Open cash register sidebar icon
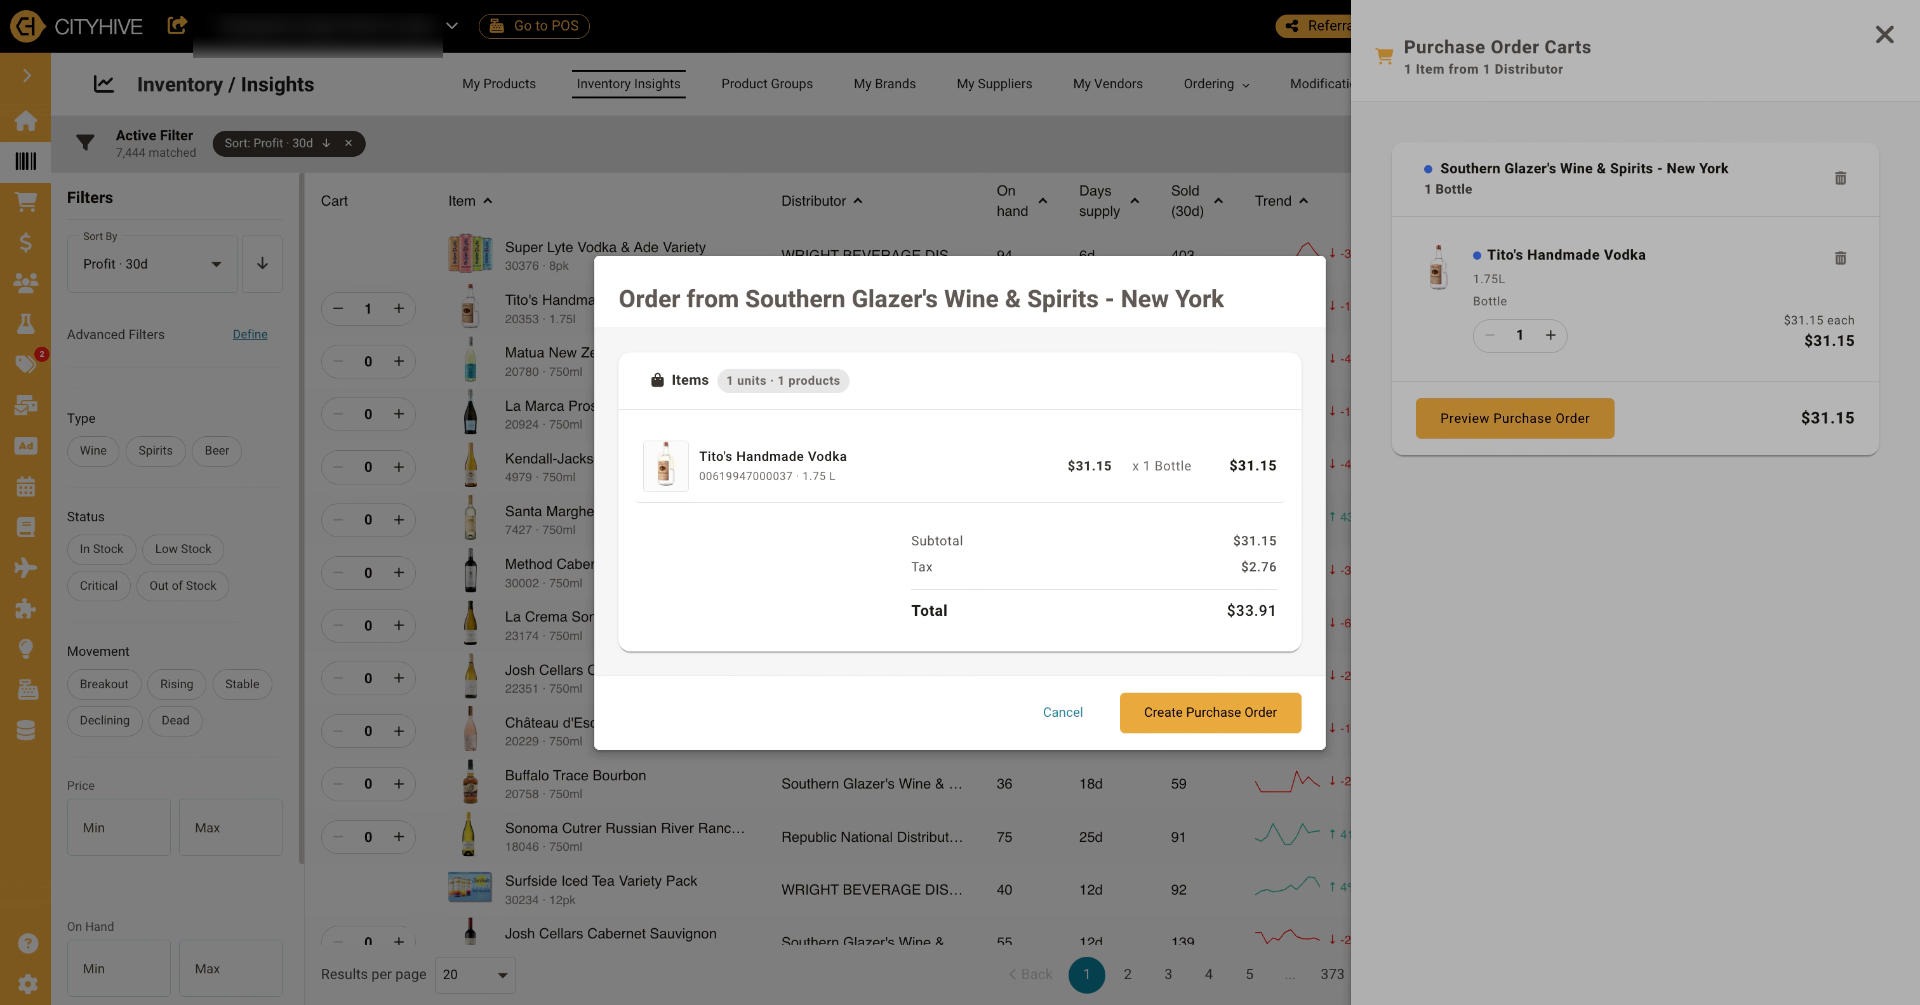 point(26,690)
